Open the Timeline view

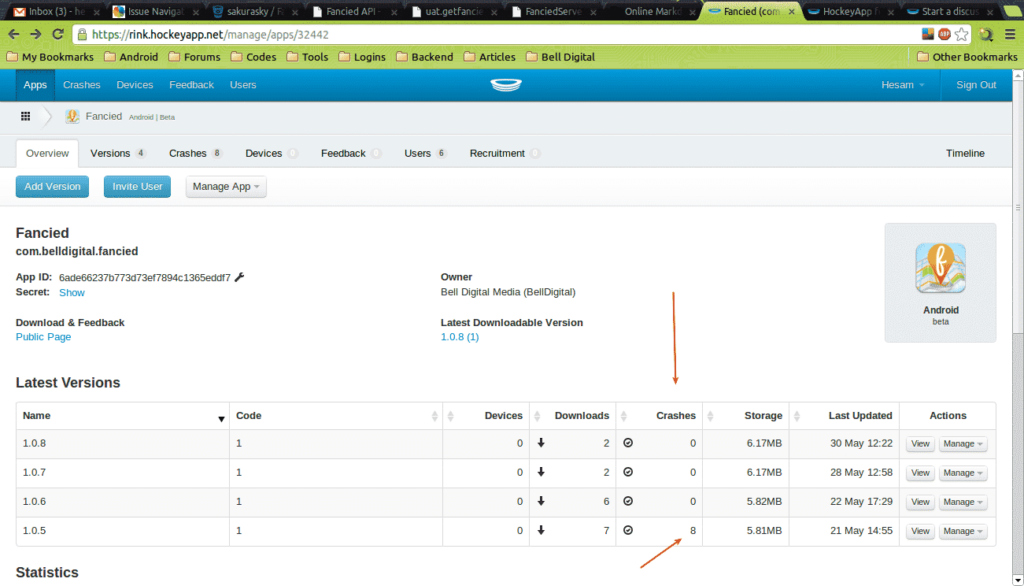[965, 153]
